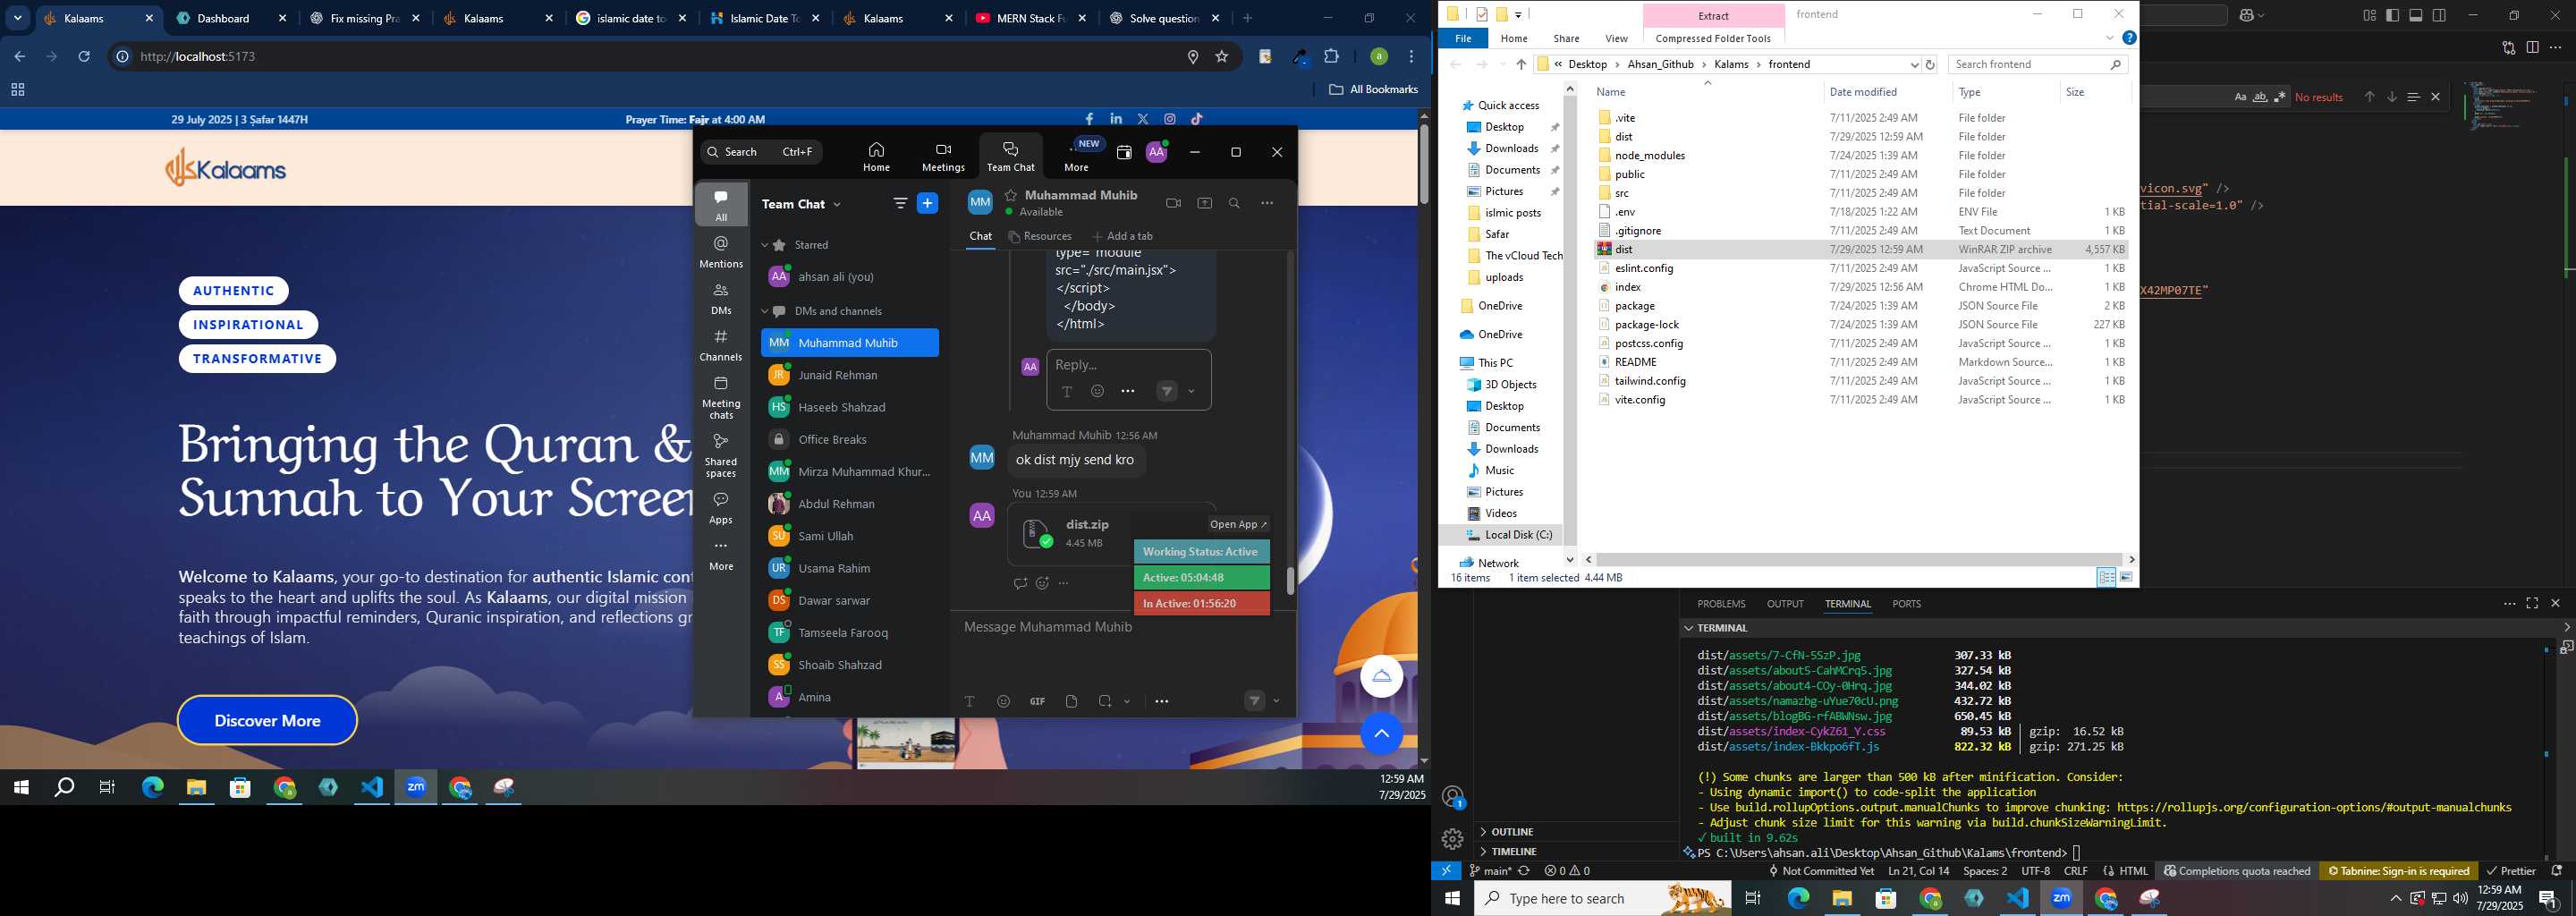
Task: Click the VS Code notifications bell in status bar
Action: (x=2557, y=871)
